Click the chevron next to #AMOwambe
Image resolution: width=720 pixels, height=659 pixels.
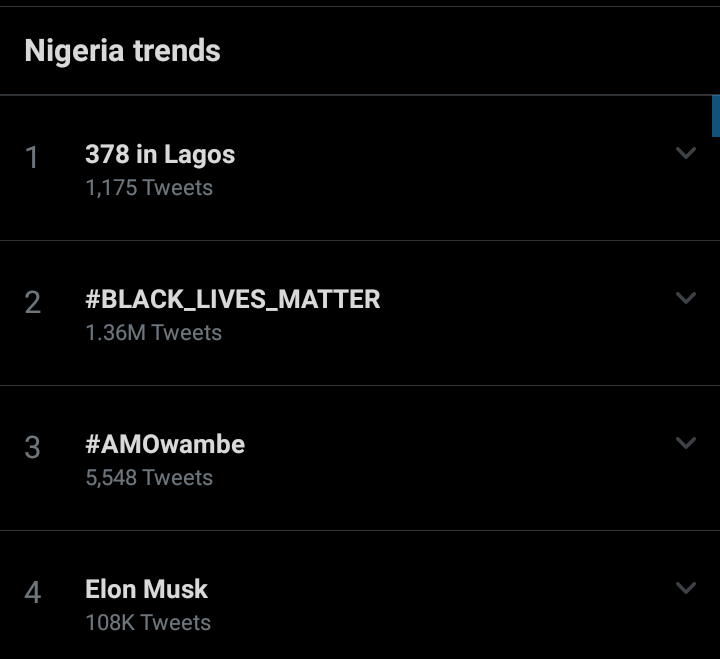click(x=685, y=443)
